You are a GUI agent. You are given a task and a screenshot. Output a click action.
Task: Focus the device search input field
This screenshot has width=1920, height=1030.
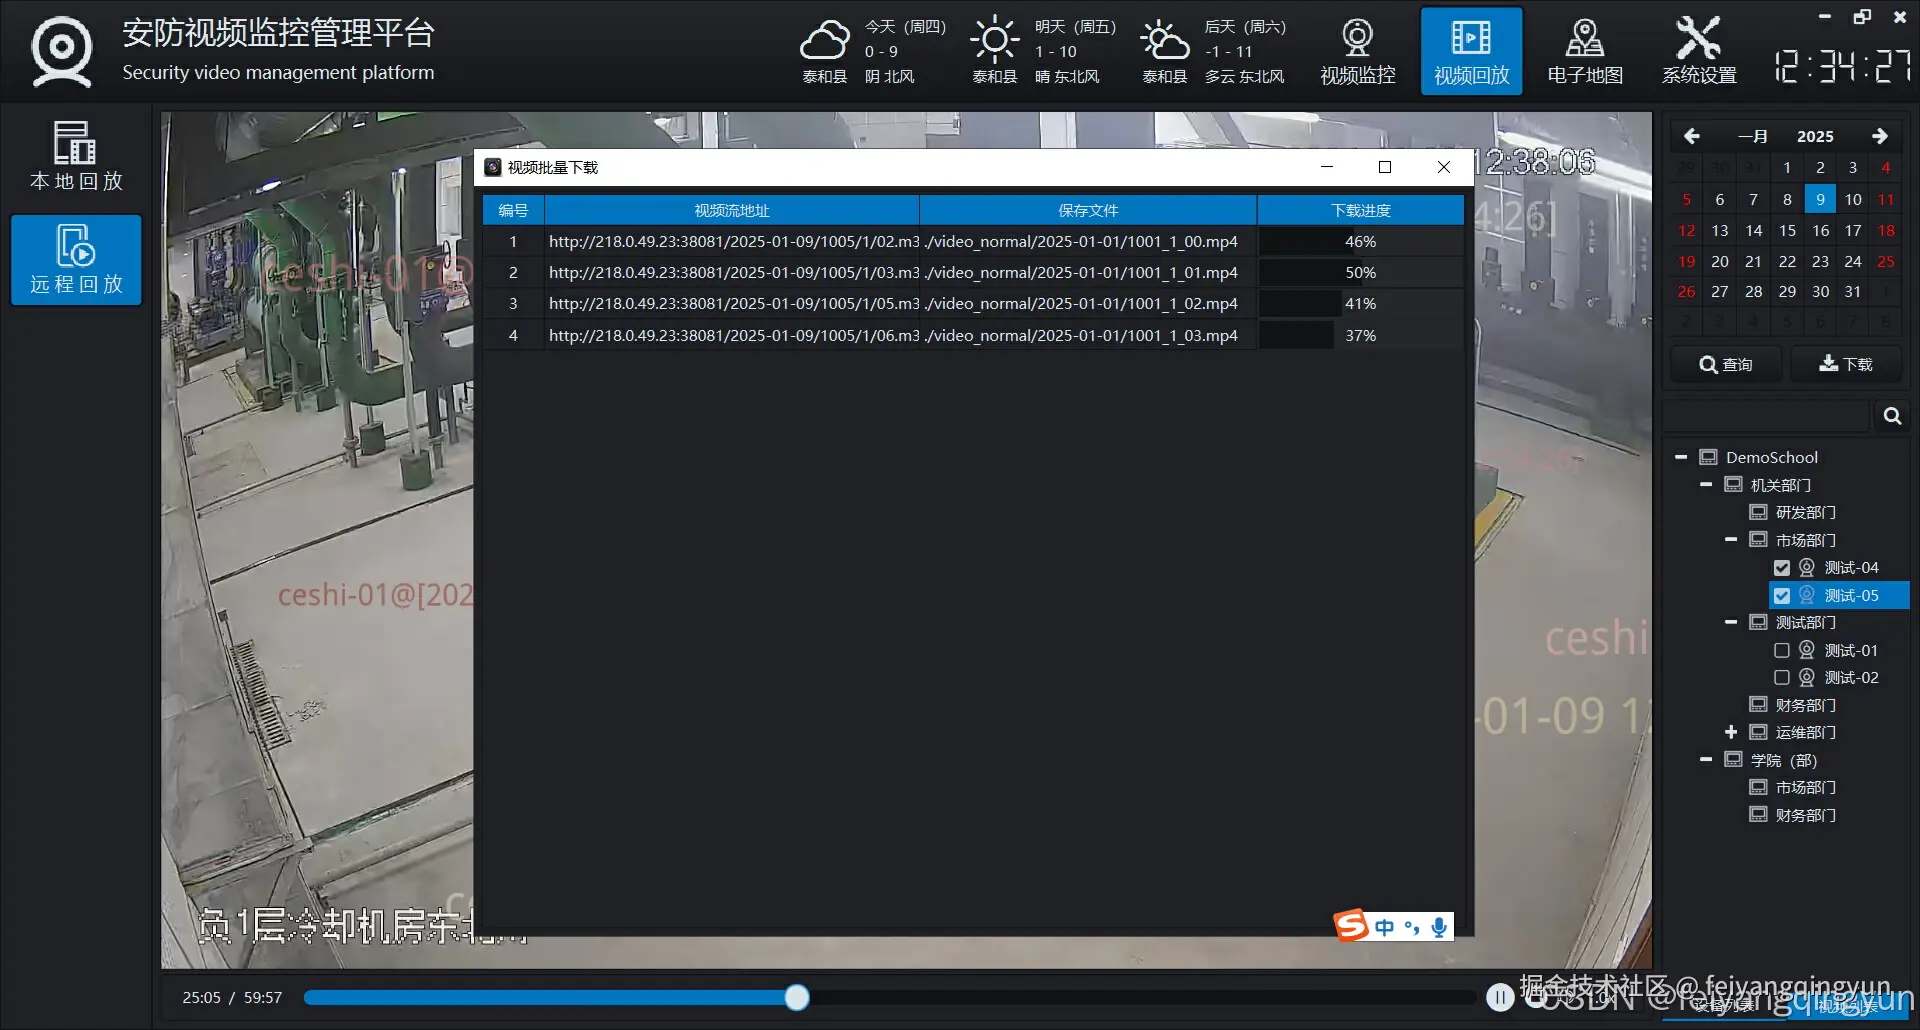[x=1766, y=416]
